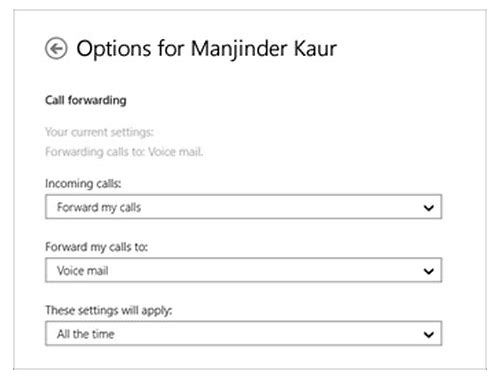
Task: Open the Forward my calls to dropdown
Action: (x=244, y=270)
